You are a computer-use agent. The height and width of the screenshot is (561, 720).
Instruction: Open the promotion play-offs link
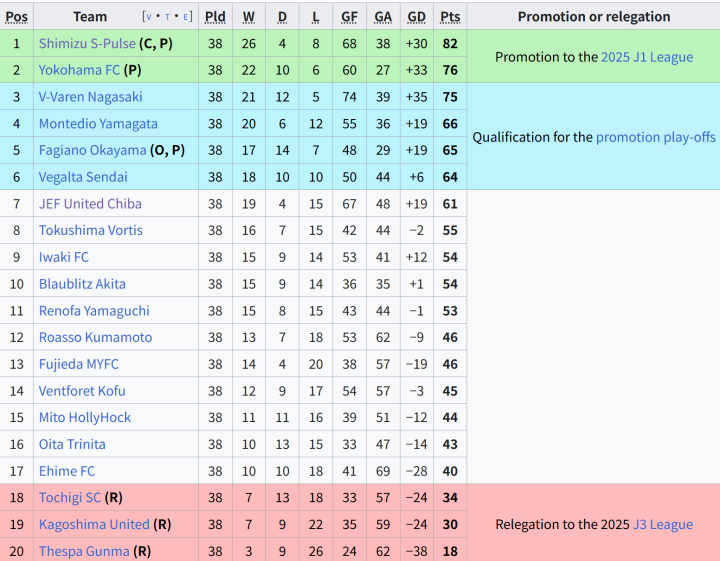tap(656, 137)
